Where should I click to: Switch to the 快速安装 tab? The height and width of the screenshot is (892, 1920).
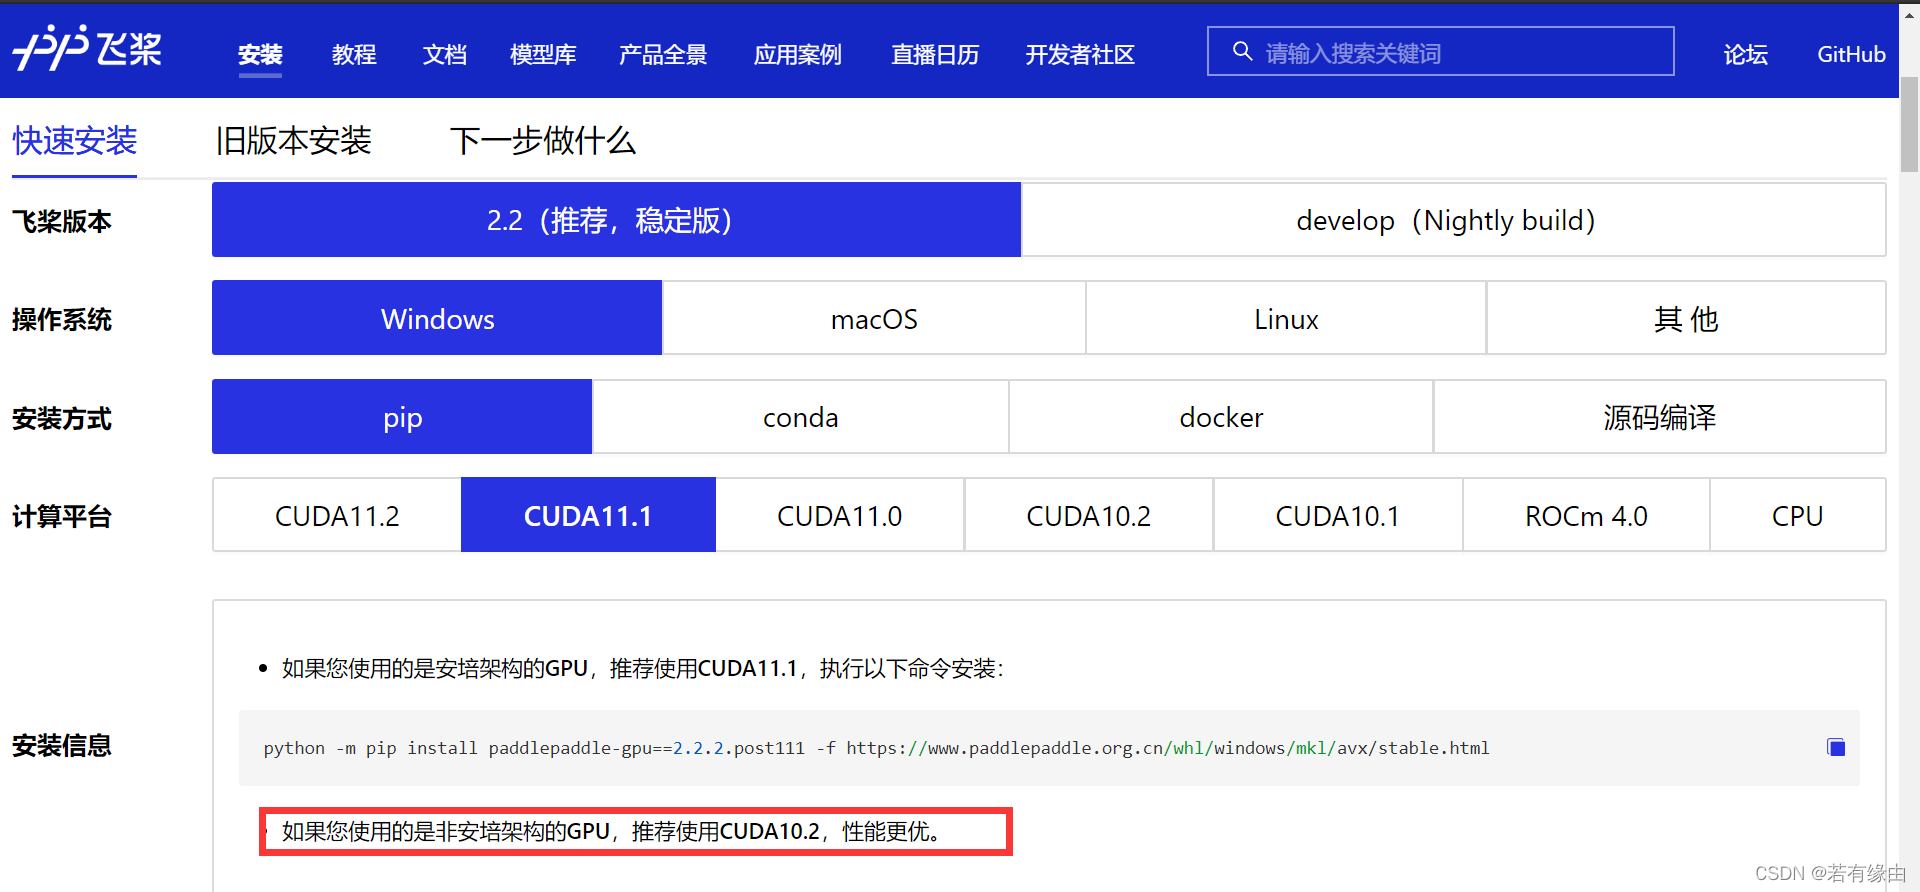click(75, 141)
